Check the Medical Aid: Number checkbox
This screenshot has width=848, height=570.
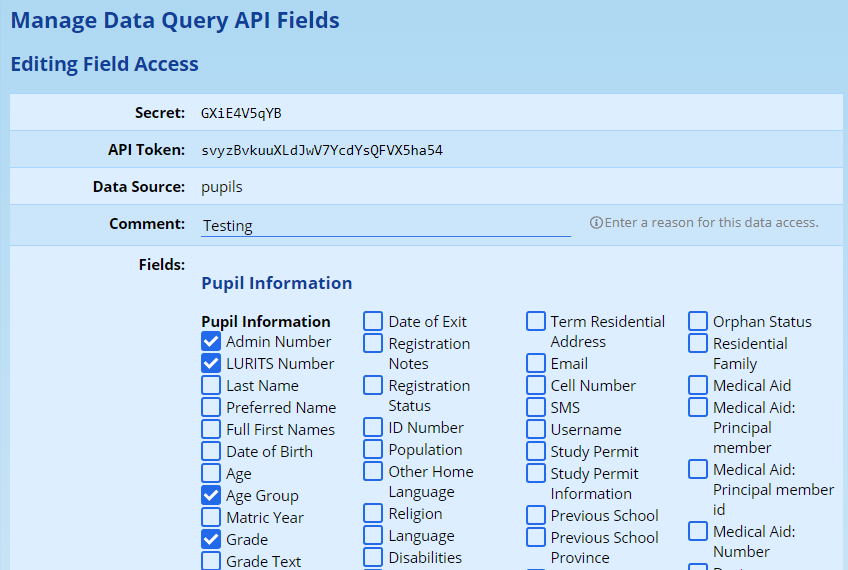(x=698, y=531)
